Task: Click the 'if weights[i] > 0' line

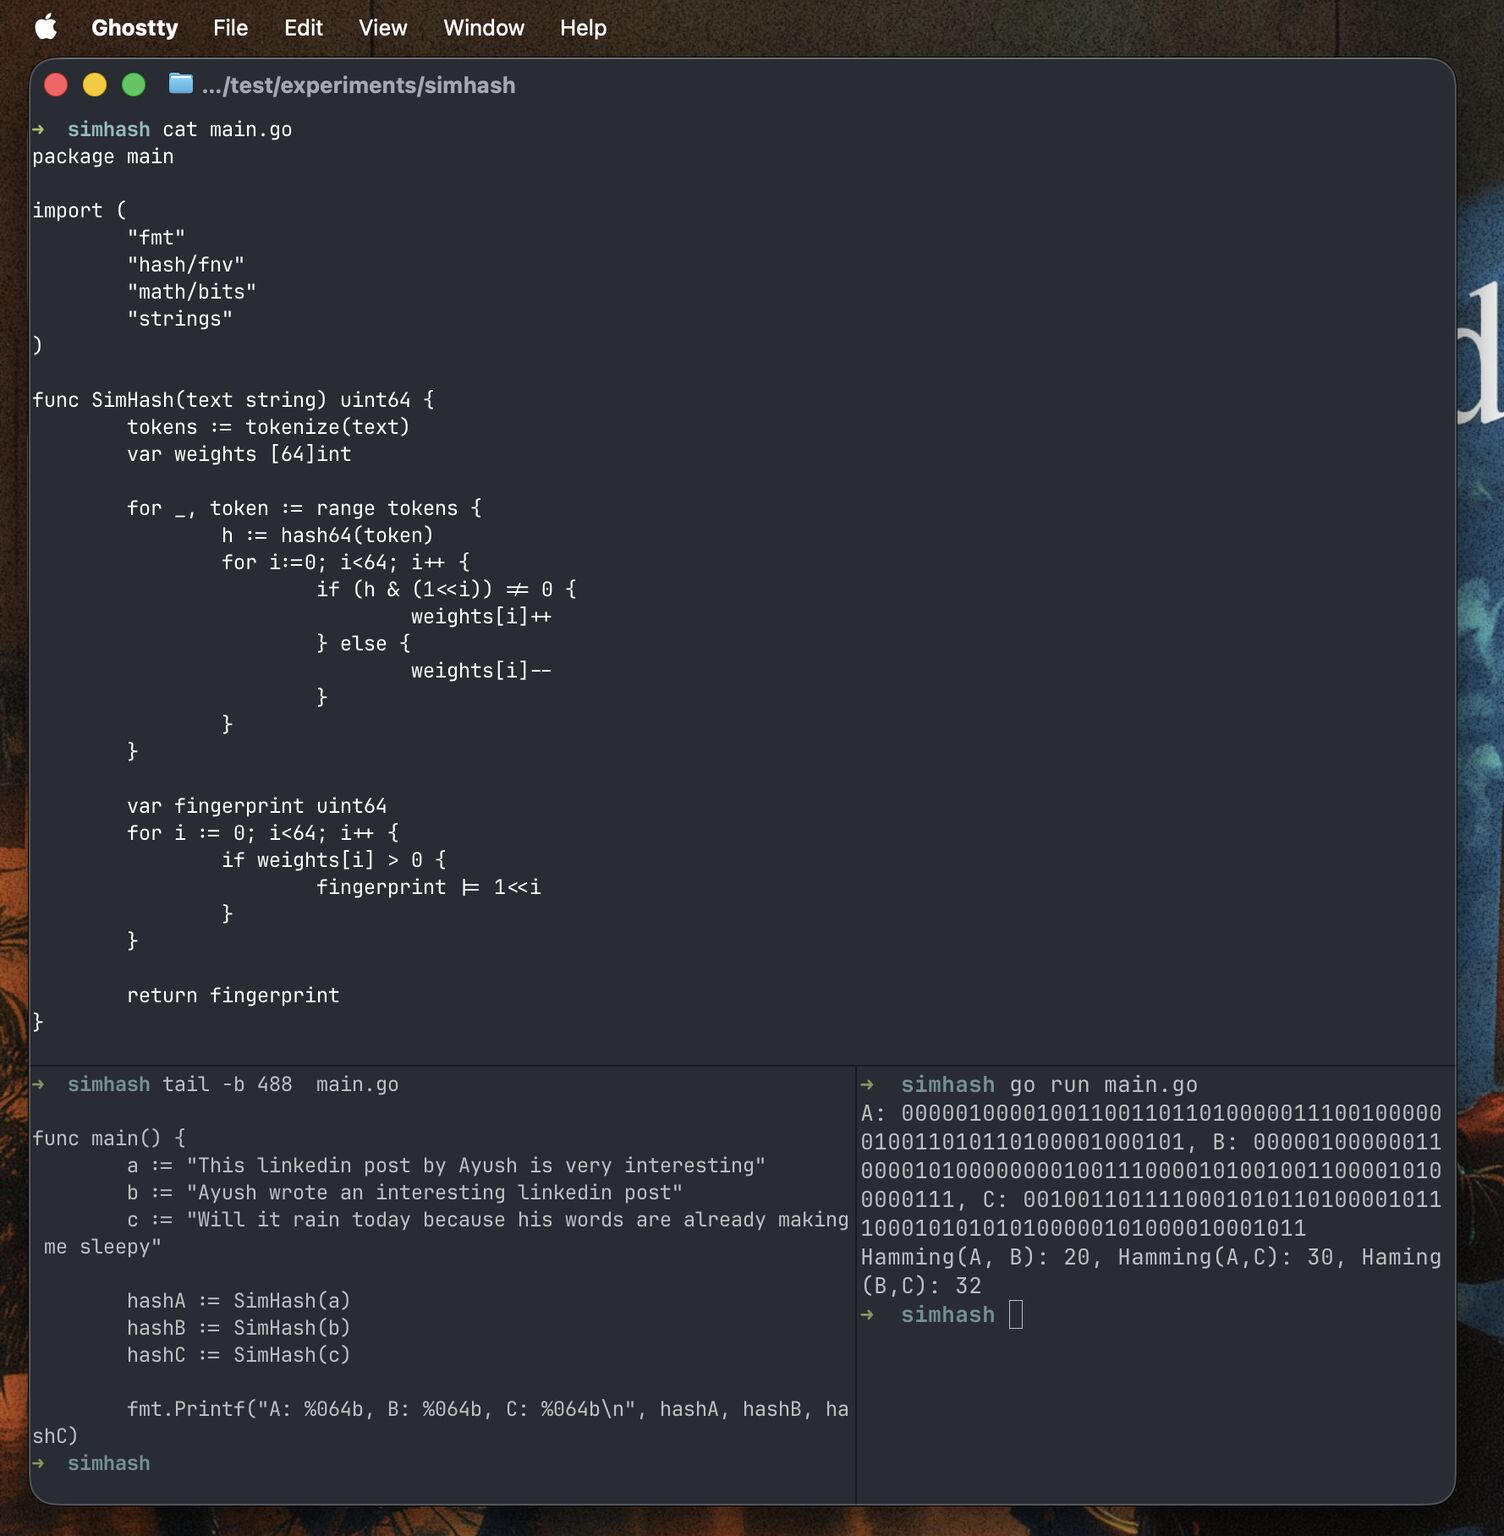Action: click(334, 859)
